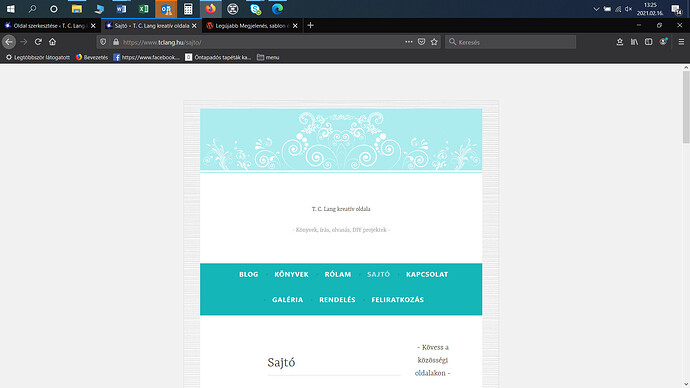Open the taskbar search magnifier
The height and width of the screenshot is (388, 690).
point(32,9)
